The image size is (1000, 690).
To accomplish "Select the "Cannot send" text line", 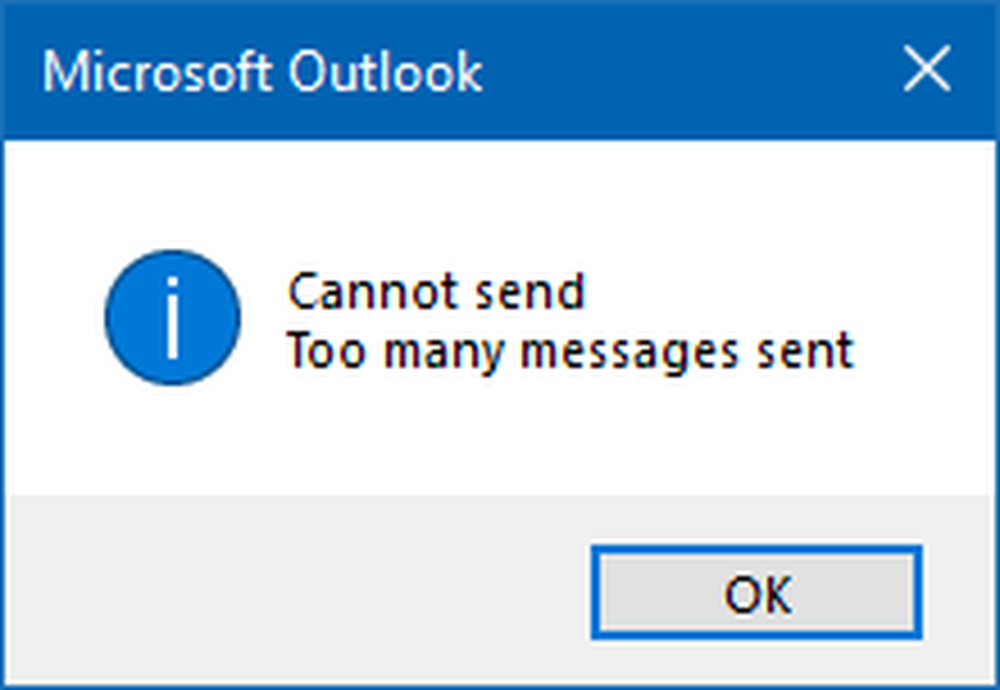I will click(436, 293).
